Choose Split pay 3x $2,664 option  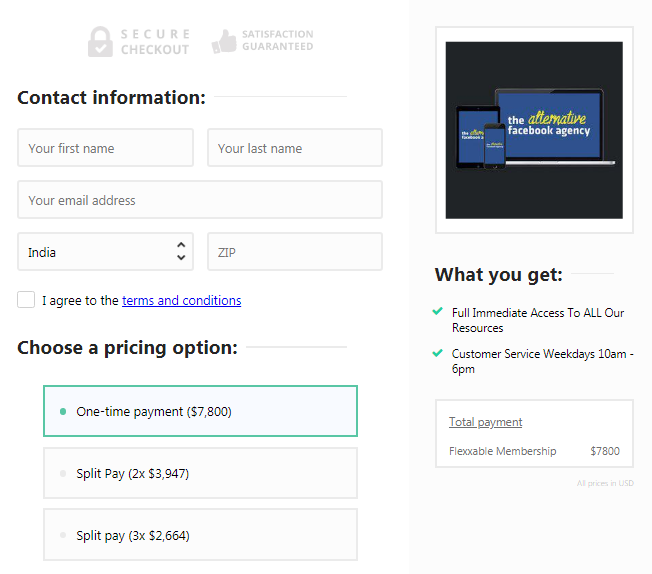pos(200,535)
